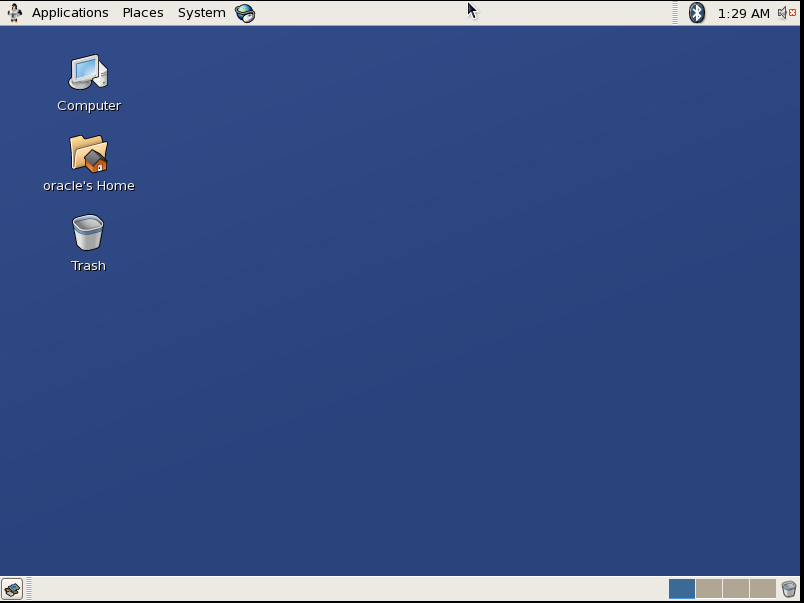Open the 1:29 AM clock applet
The height and width of the screenshot is (603, 804).
pos(743,13)
